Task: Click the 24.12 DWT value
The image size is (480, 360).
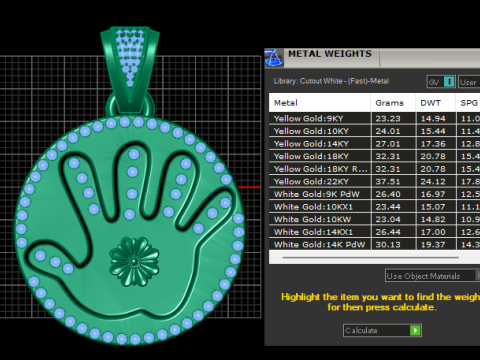Action: pyautogui.click(x=433, y=182)
